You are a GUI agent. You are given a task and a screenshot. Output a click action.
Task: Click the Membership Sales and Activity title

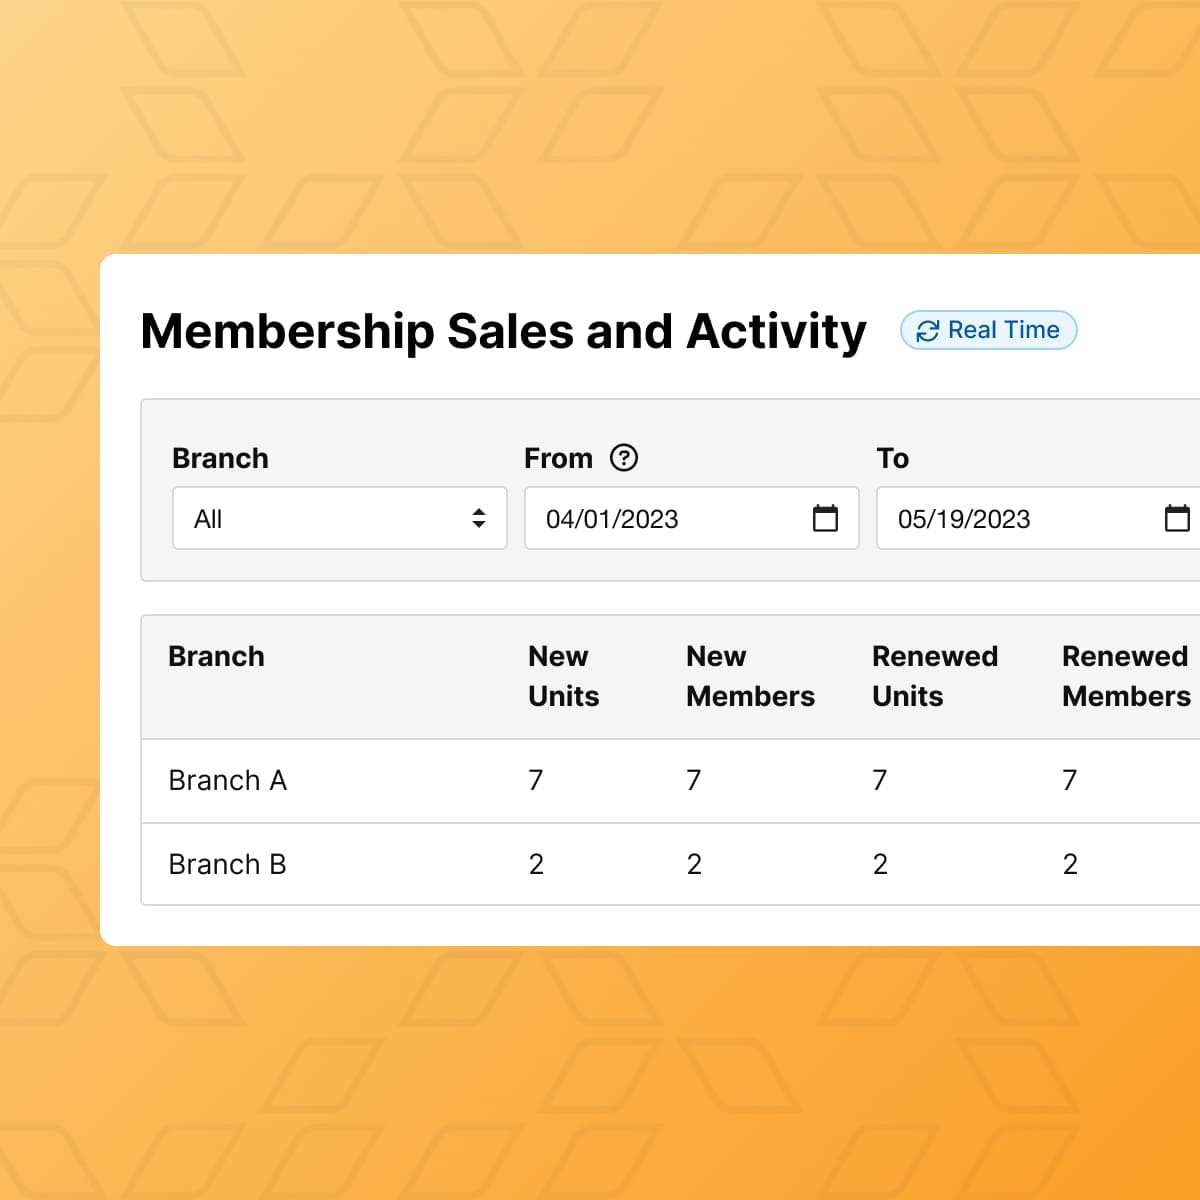503,331
